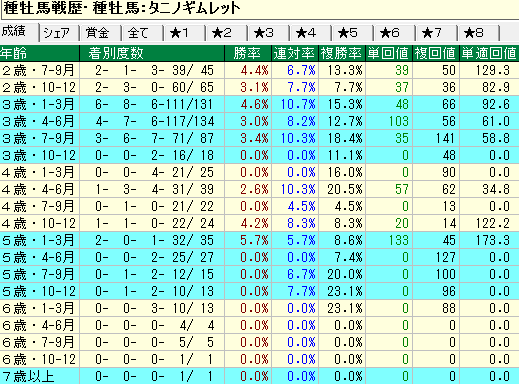Select the 5歳・4-6月 row
519x384 pixels.
(259, 257)
